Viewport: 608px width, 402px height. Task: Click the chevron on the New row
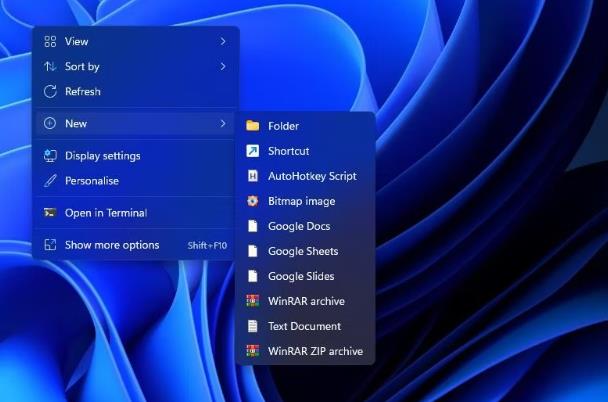coord(223,124)
